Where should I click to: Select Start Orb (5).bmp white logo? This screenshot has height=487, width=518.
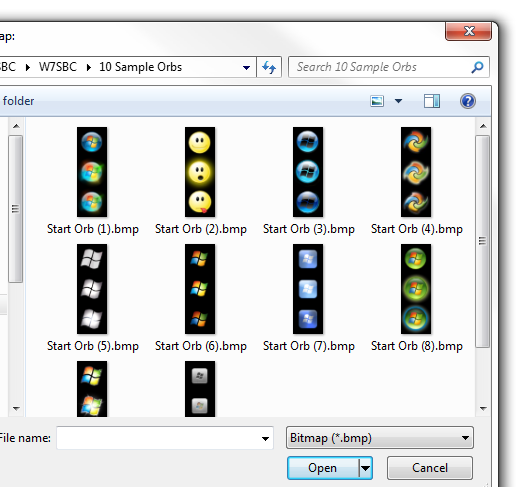(x=92, y=289)
